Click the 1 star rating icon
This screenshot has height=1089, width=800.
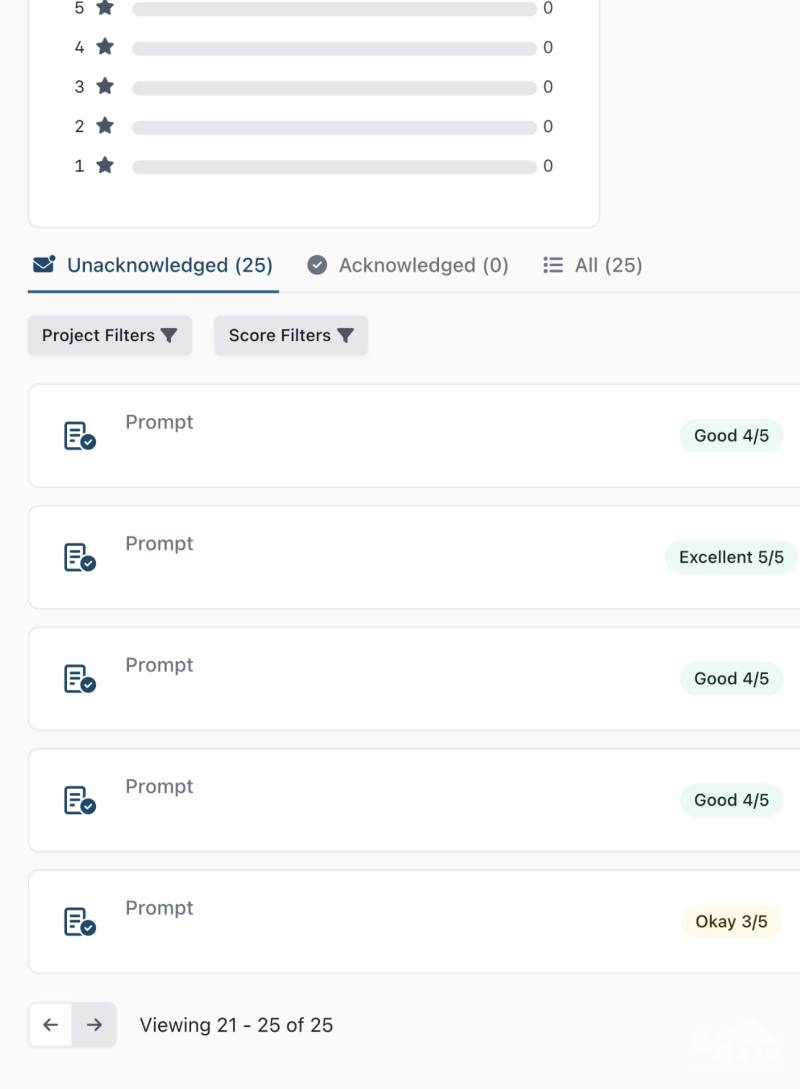105,166
